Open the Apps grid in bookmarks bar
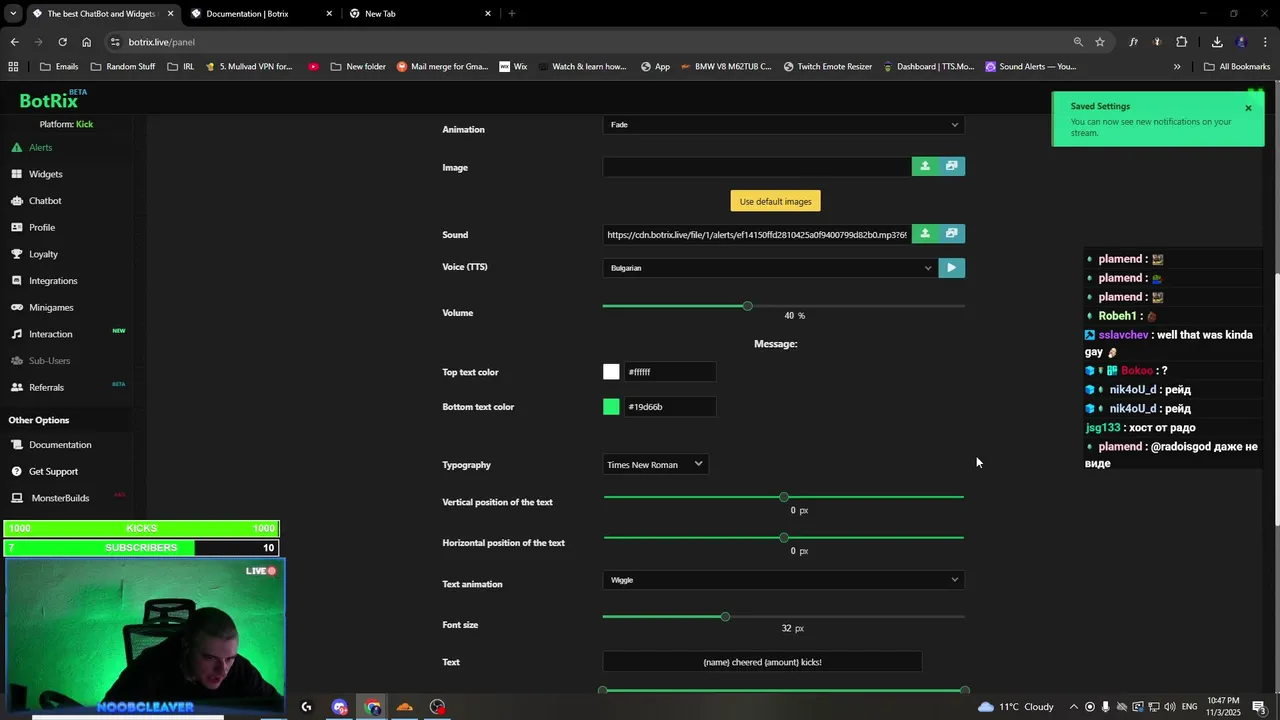 point(13,67)
